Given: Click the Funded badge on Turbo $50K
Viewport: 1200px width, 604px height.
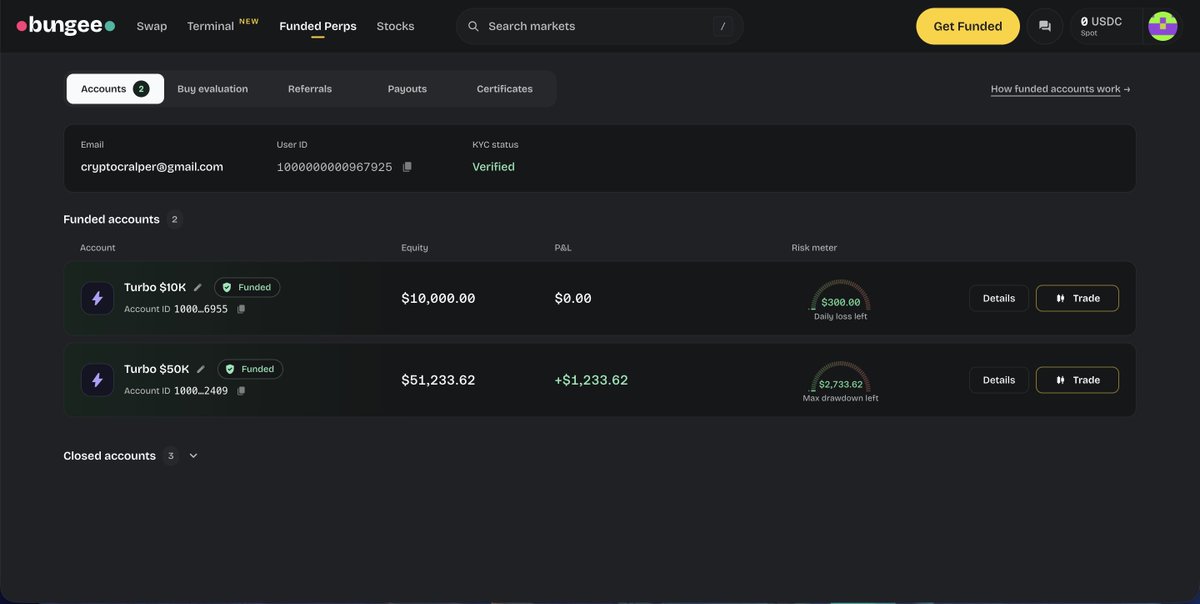Looking at the screenshot, I should point(250,369).
